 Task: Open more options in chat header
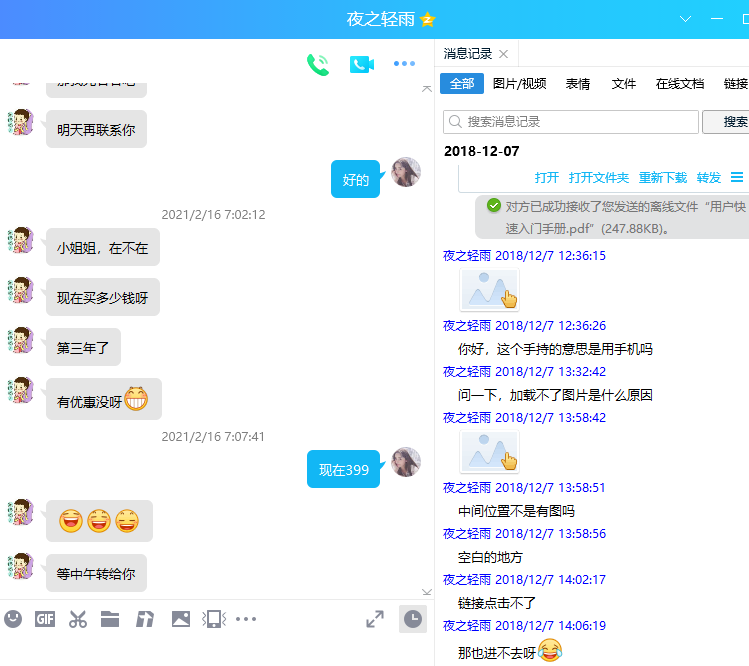point(404,65)
